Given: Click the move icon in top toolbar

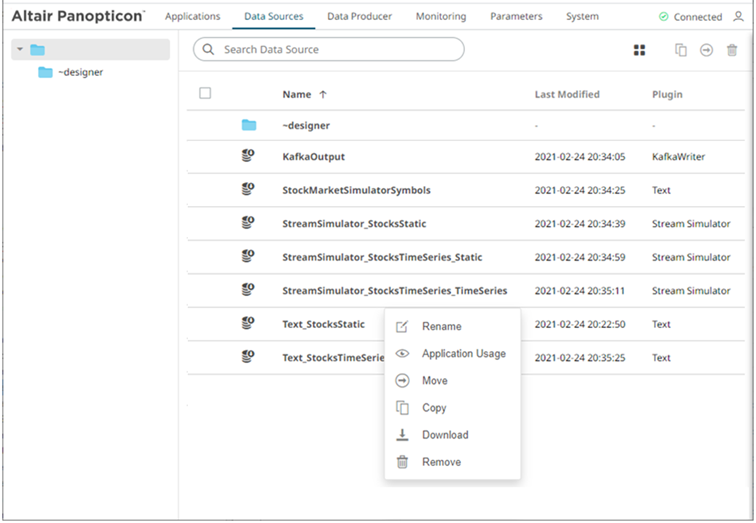Looking at the screenshot, I should coord(706,50).
